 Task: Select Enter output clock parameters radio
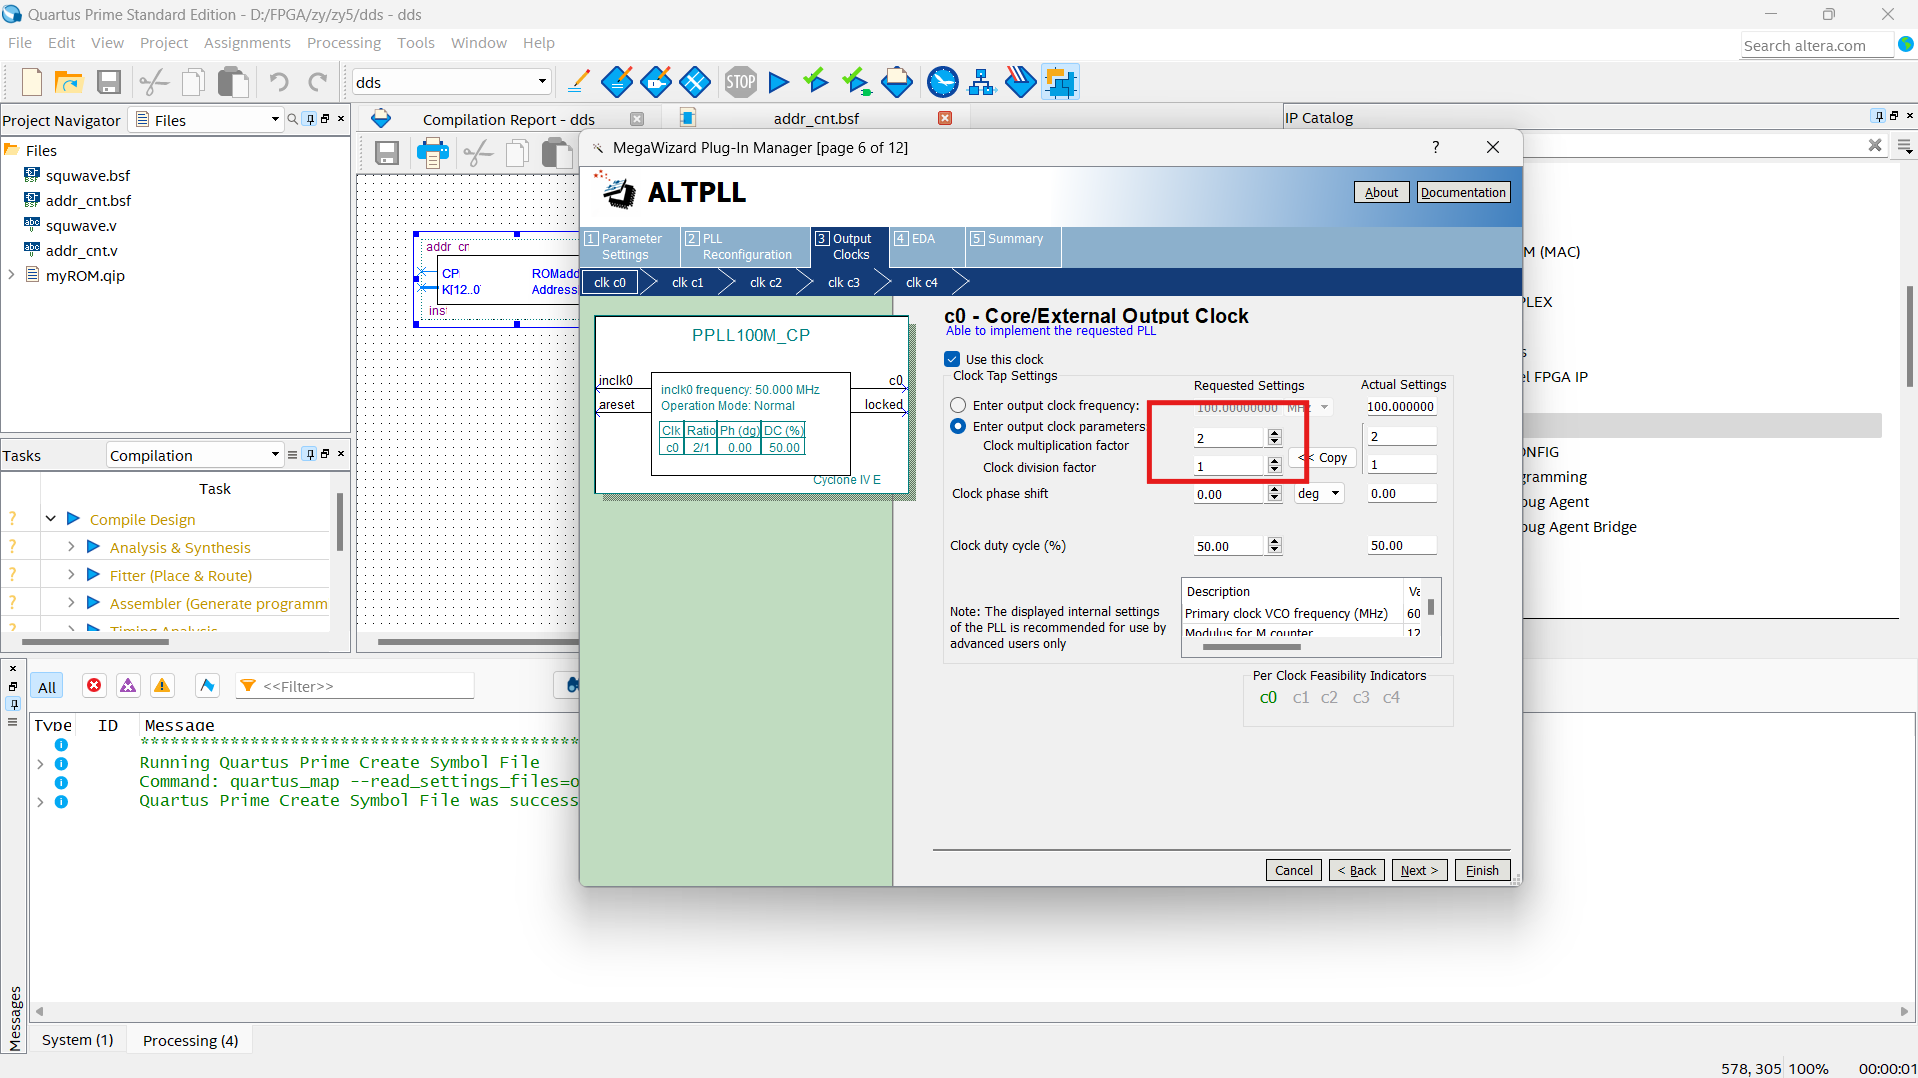click(x=958, y=426)
